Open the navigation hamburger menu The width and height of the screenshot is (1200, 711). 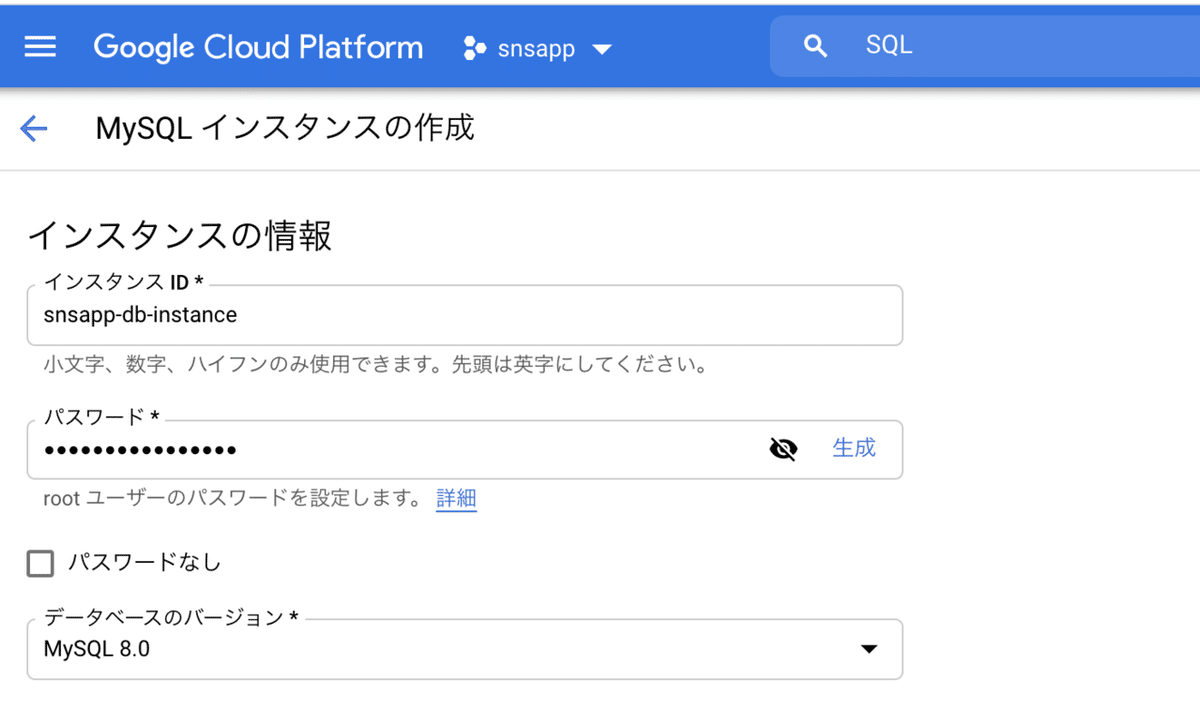pos(39,45)
